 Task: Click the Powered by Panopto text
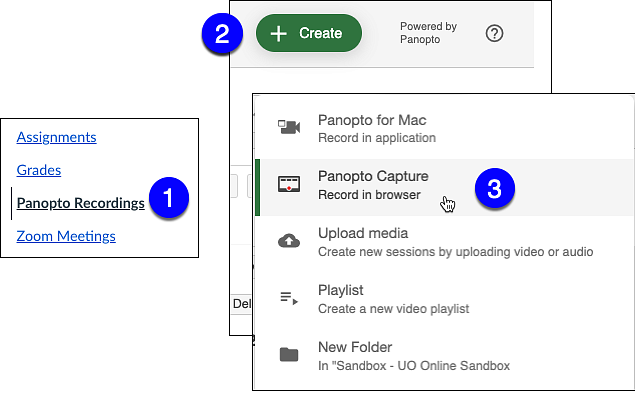click(428, 33)
